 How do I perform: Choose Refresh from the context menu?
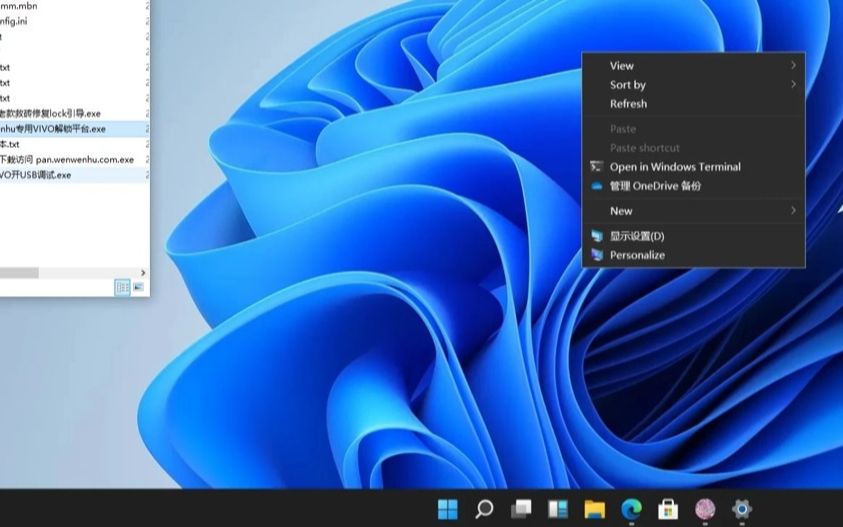pos(694,104)
